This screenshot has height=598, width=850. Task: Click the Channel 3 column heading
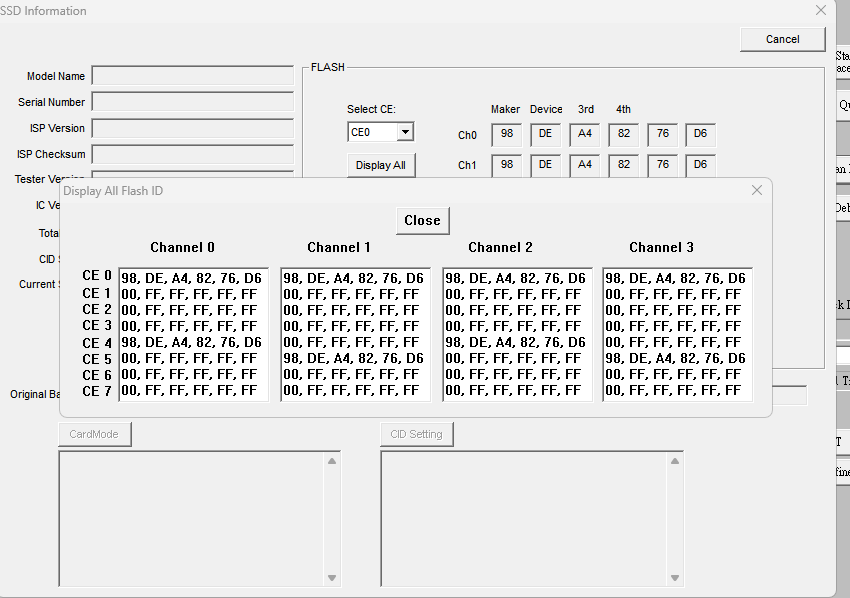tap(661, 248)
